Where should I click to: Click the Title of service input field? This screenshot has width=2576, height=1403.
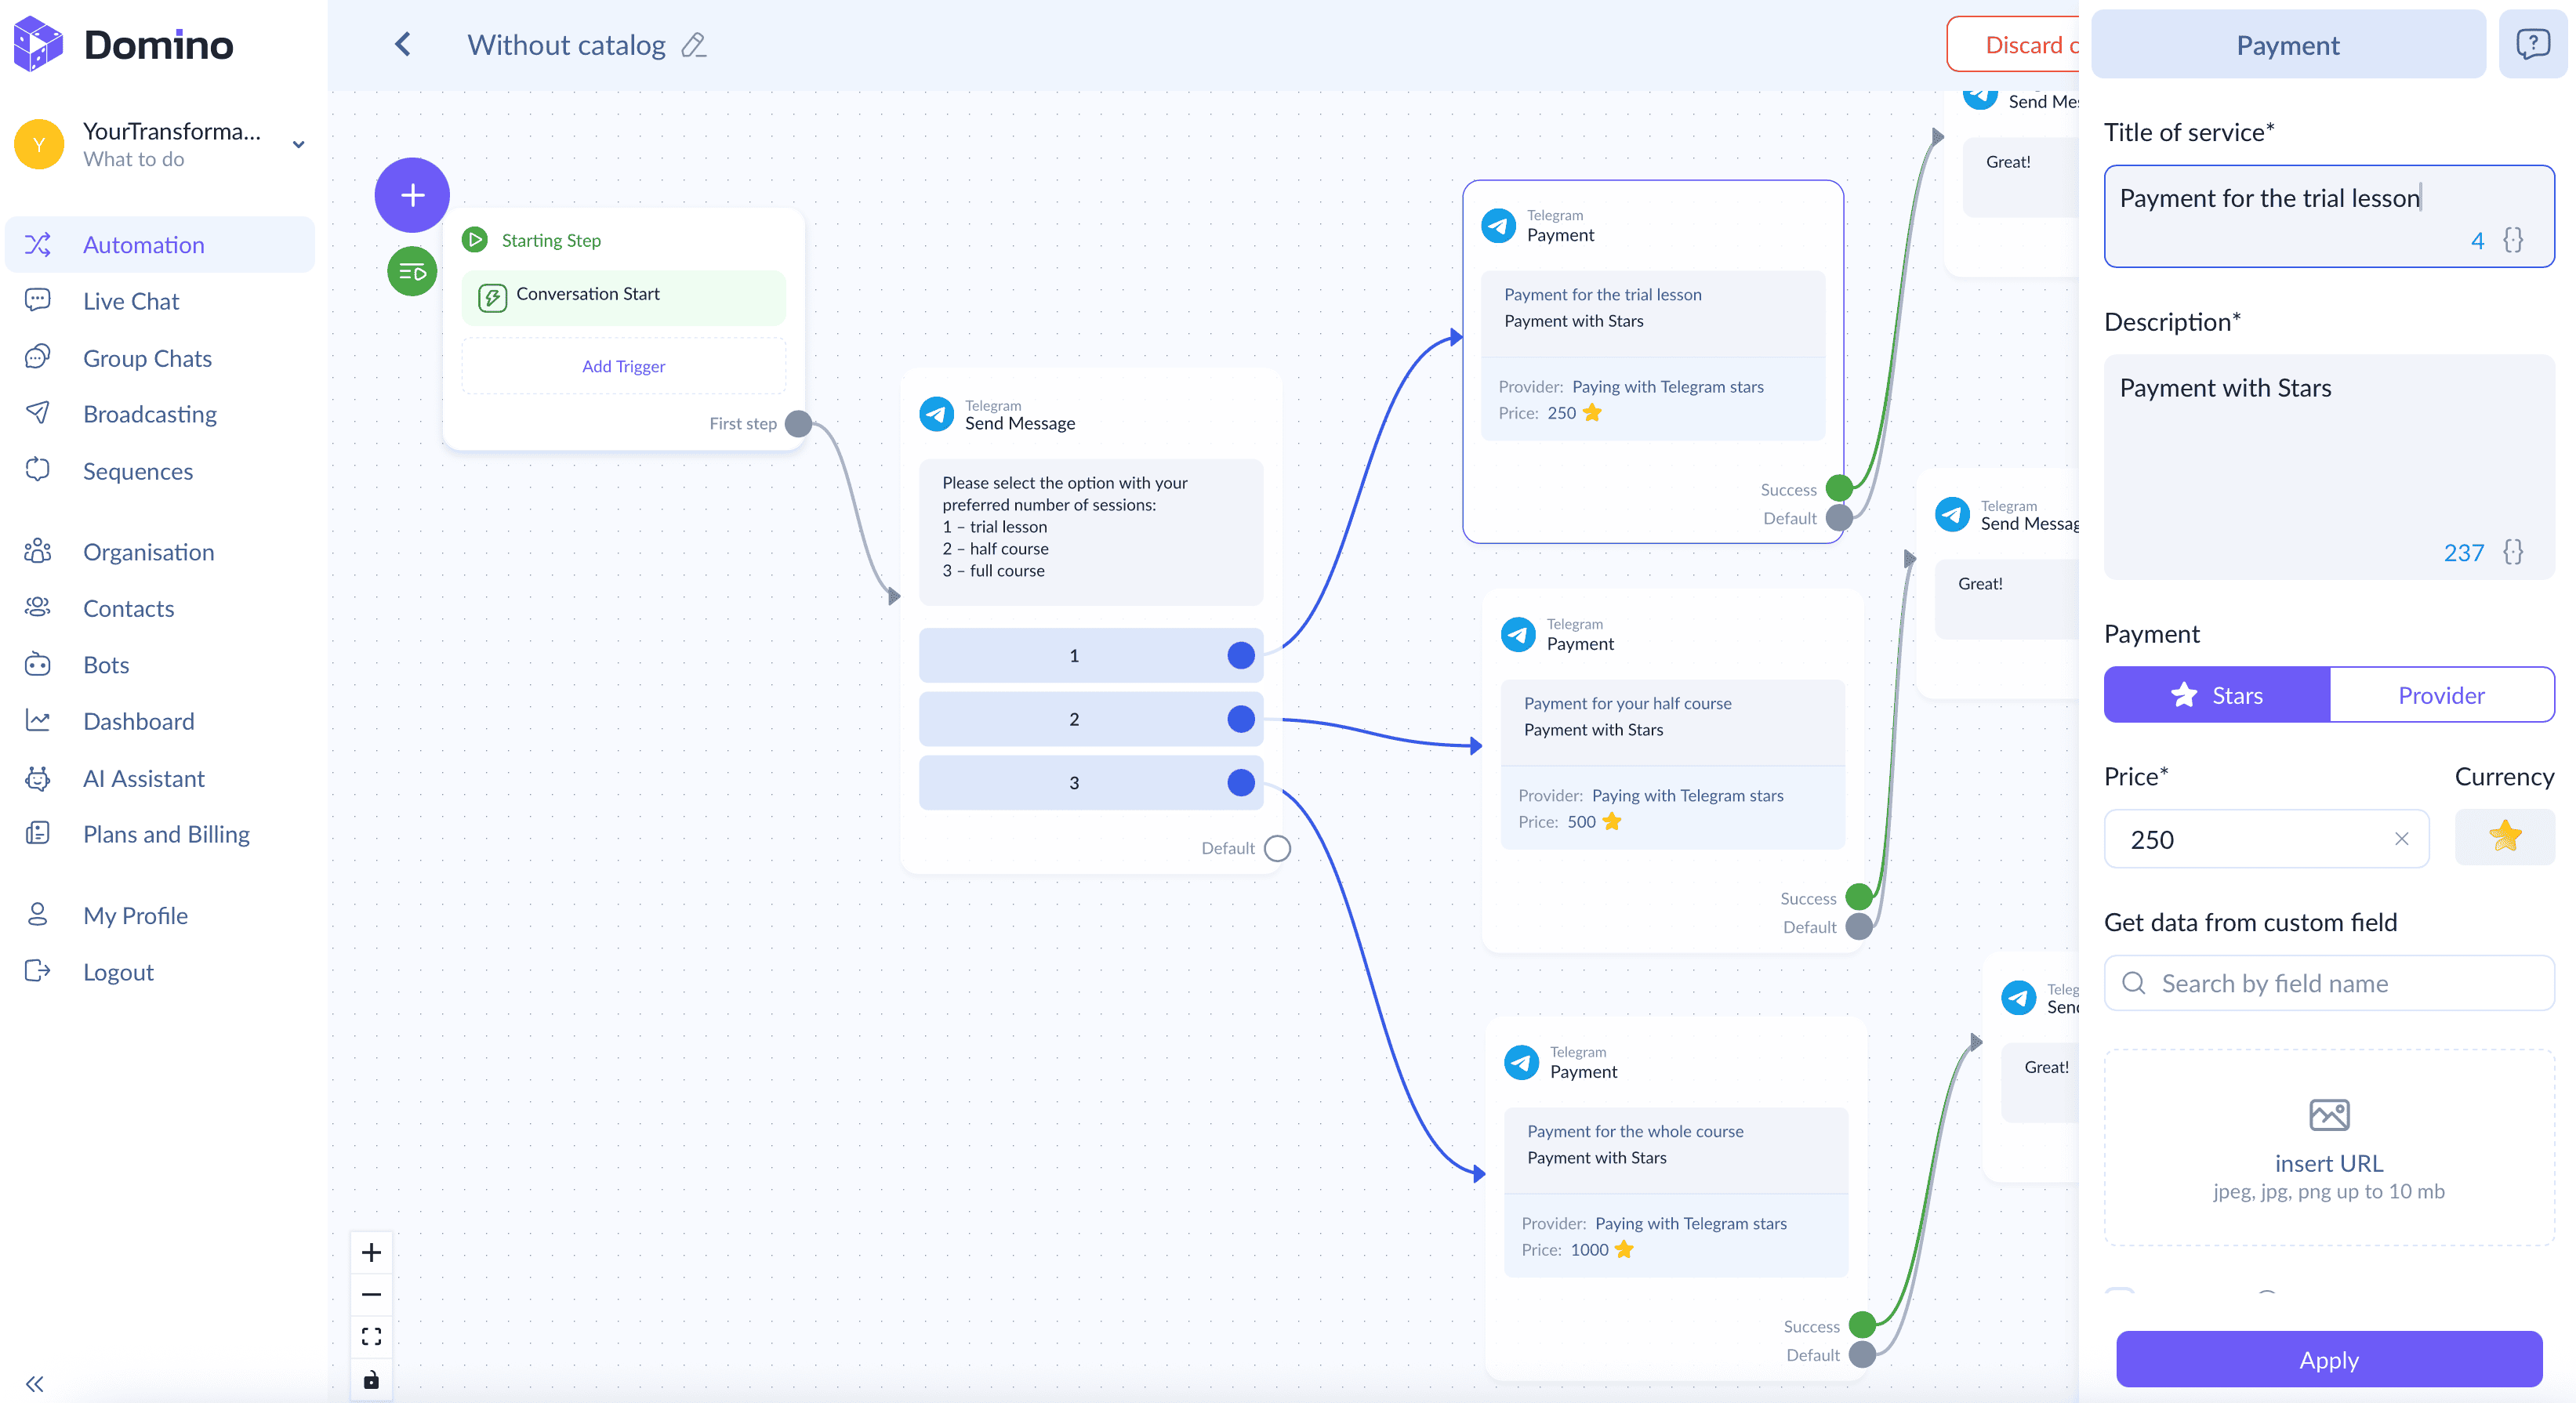[2329, 216]
